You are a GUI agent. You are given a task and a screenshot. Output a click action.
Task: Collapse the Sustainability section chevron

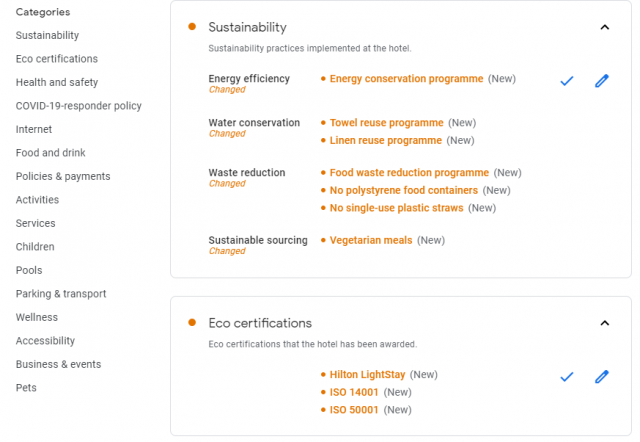click(604, 27)
